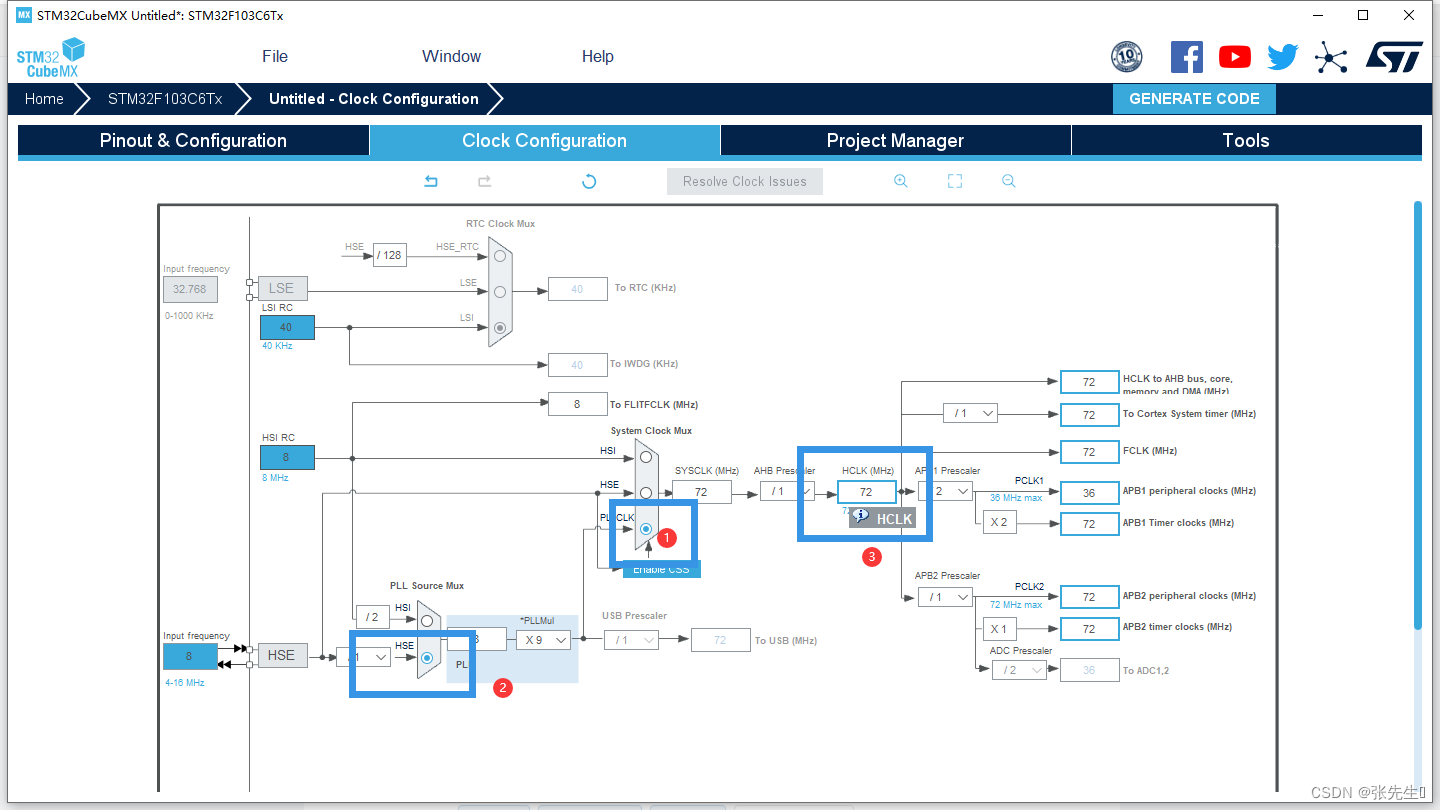Zoom in on the clock diagram
This screenshot has height=810, width=1440.
click(901, 181)
